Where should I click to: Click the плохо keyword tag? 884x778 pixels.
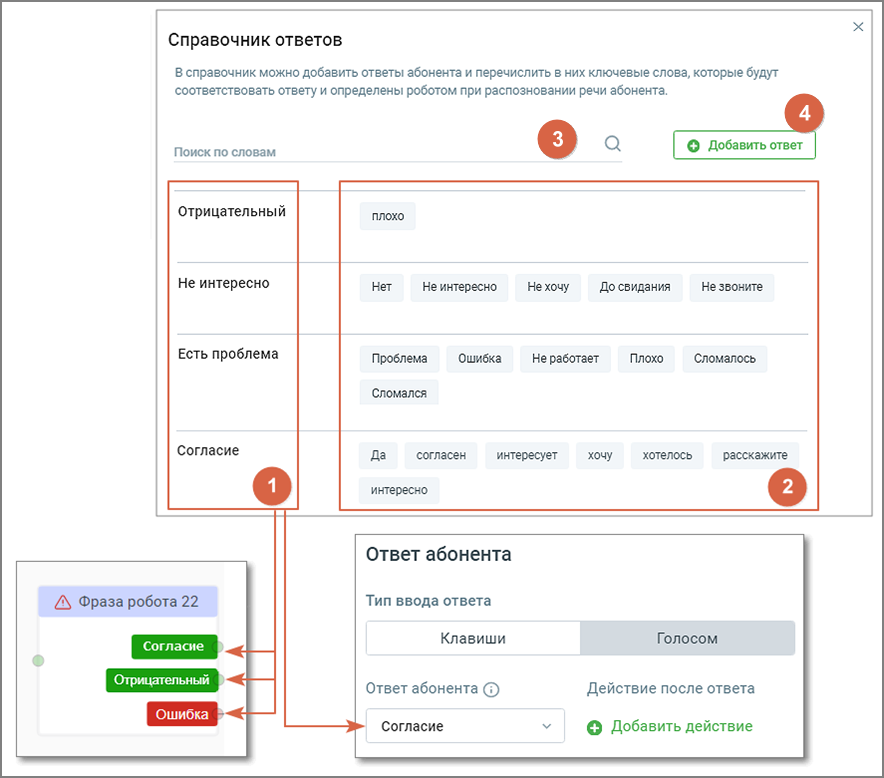coord(388,216)
